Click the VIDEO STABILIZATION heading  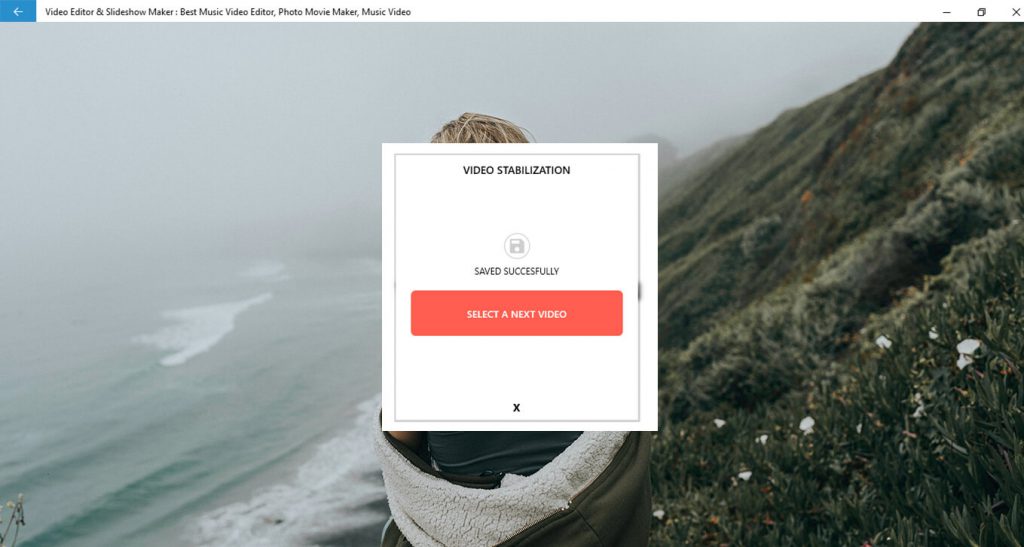pyautogui.click(x=517, y=170)
